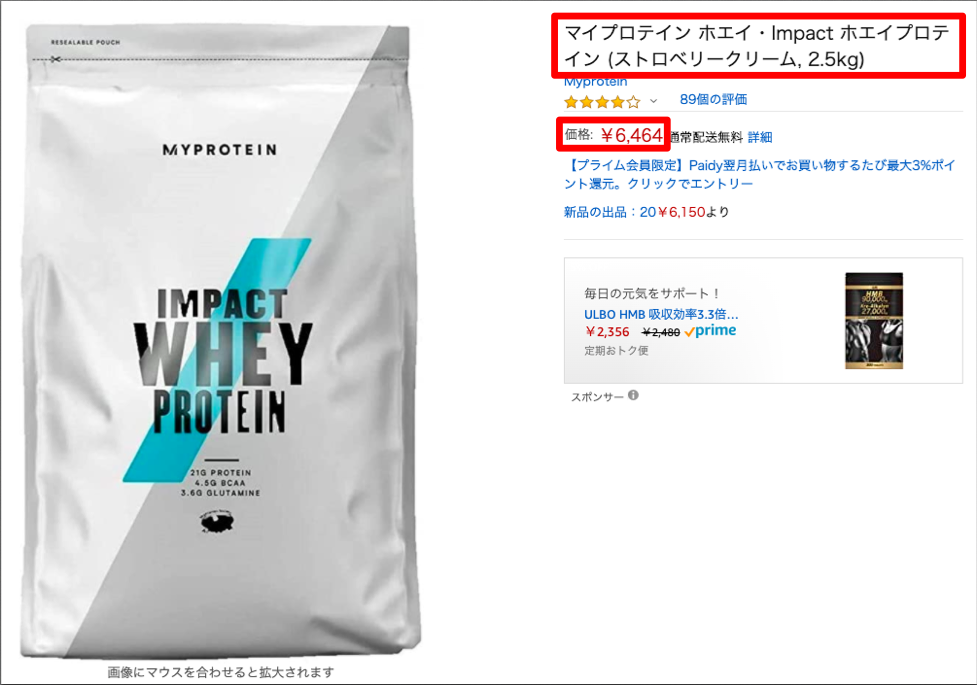Click the Paidy プライム会員限定 promotion link
This screenshot has width=977, height=685.
pos(760,174)
